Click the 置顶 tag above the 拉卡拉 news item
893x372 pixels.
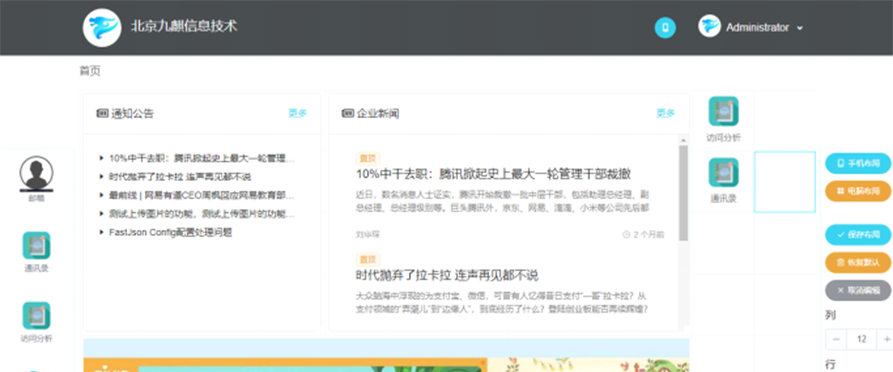click(x=367, y=260)
